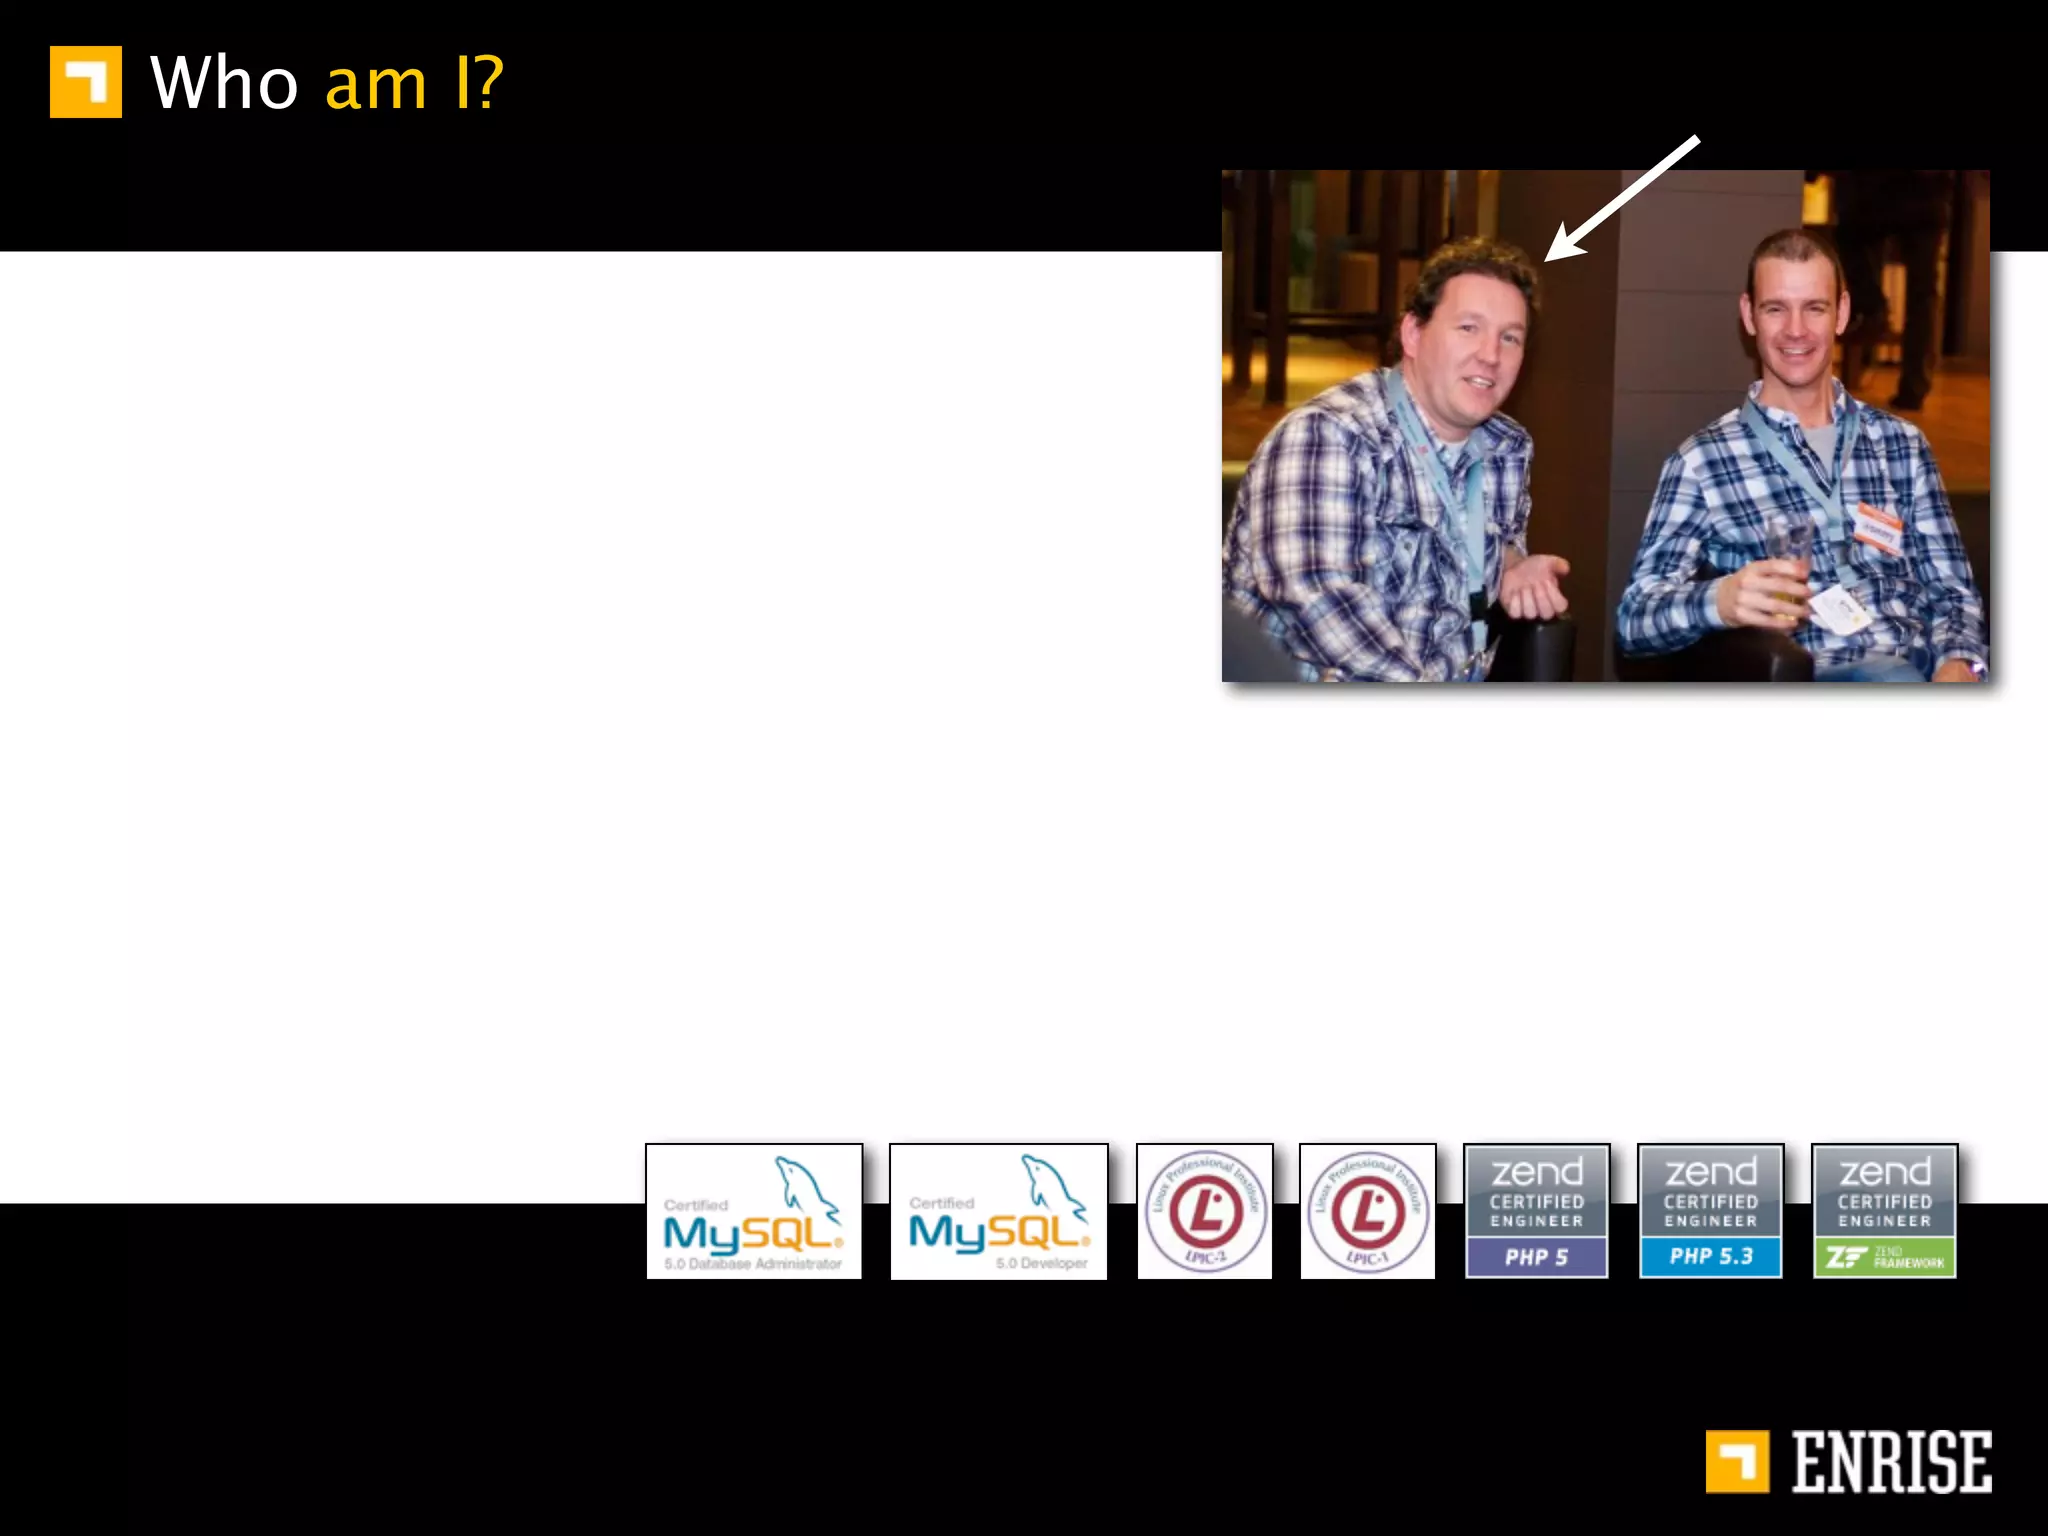Click the white arrow pointing at the man

pos(1620,198)
